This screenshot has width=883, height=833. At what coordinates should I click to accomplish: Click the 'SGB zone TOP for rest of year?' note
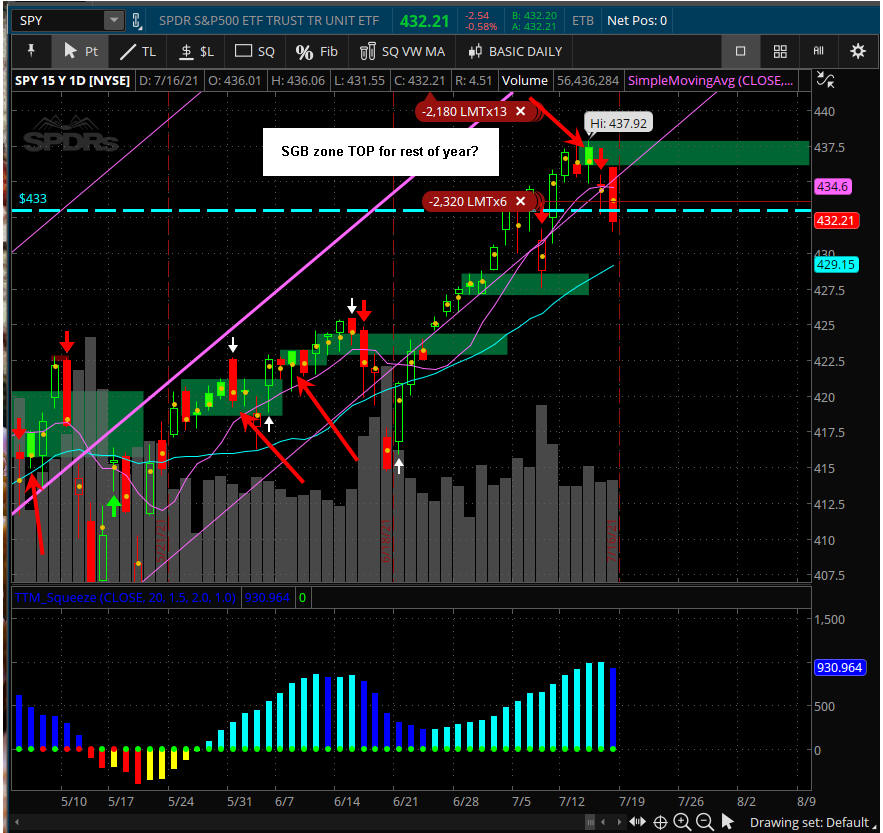click(381, 152)
